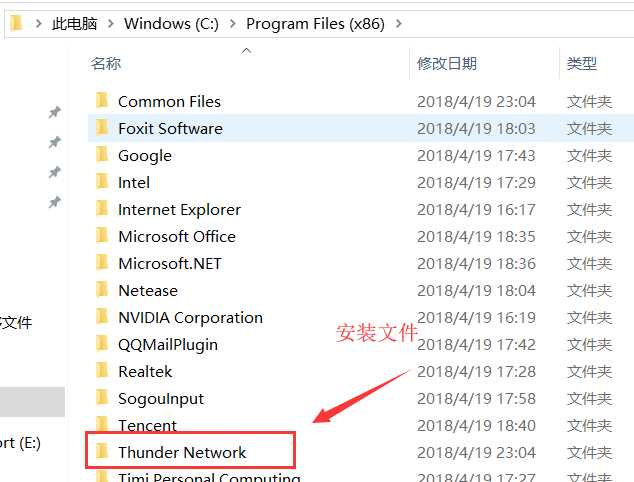Select the Internet Explorer folder name
The height and width of the screenshot is (482, 634).
[179, 210]
